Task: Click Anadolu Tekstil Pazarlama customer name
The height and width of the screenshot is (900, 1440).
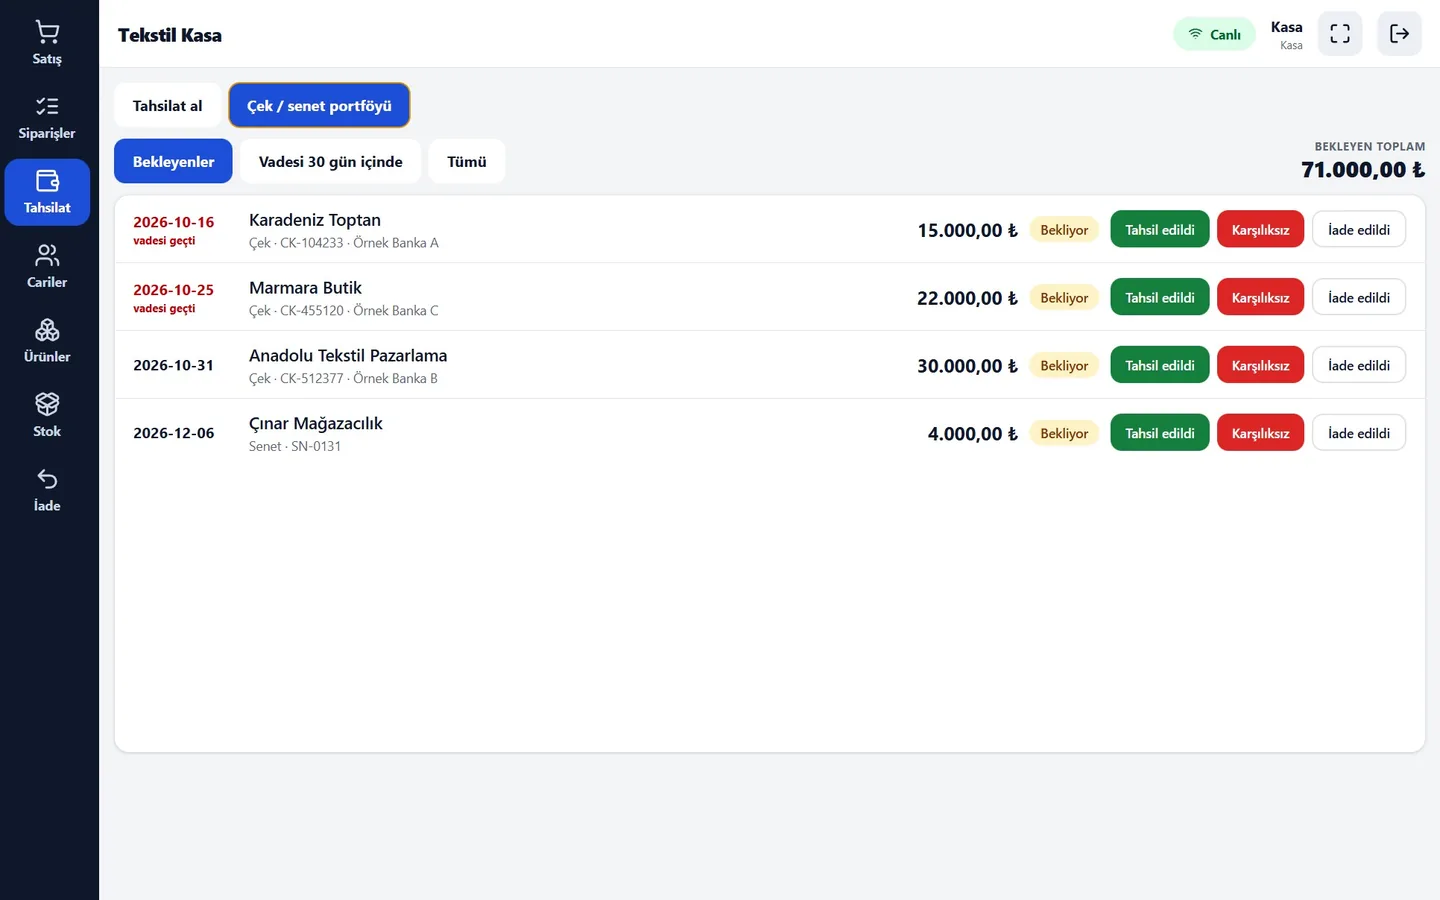Action: coord(348,356)
